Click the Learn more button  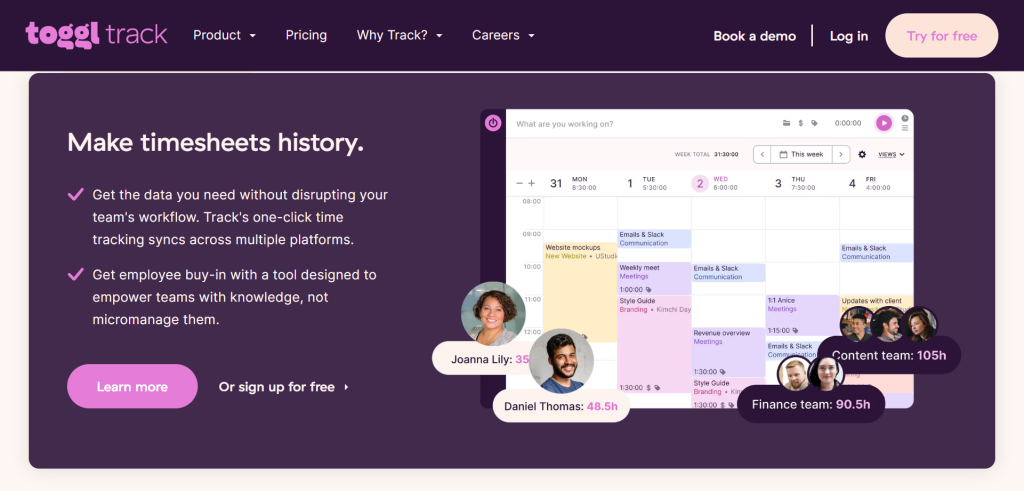point(132,387)
